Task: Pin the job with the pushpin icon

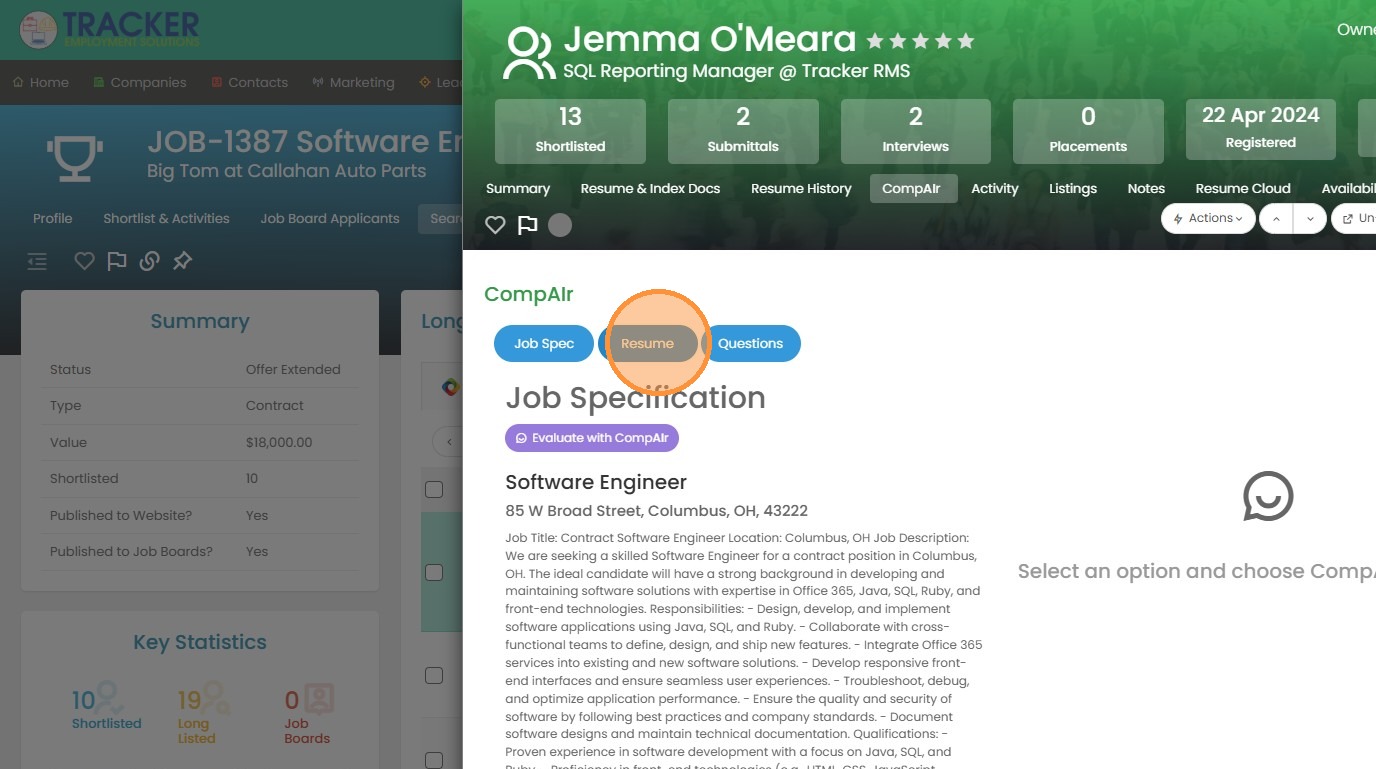Action: pyautogui.click(x=182, y=261)
